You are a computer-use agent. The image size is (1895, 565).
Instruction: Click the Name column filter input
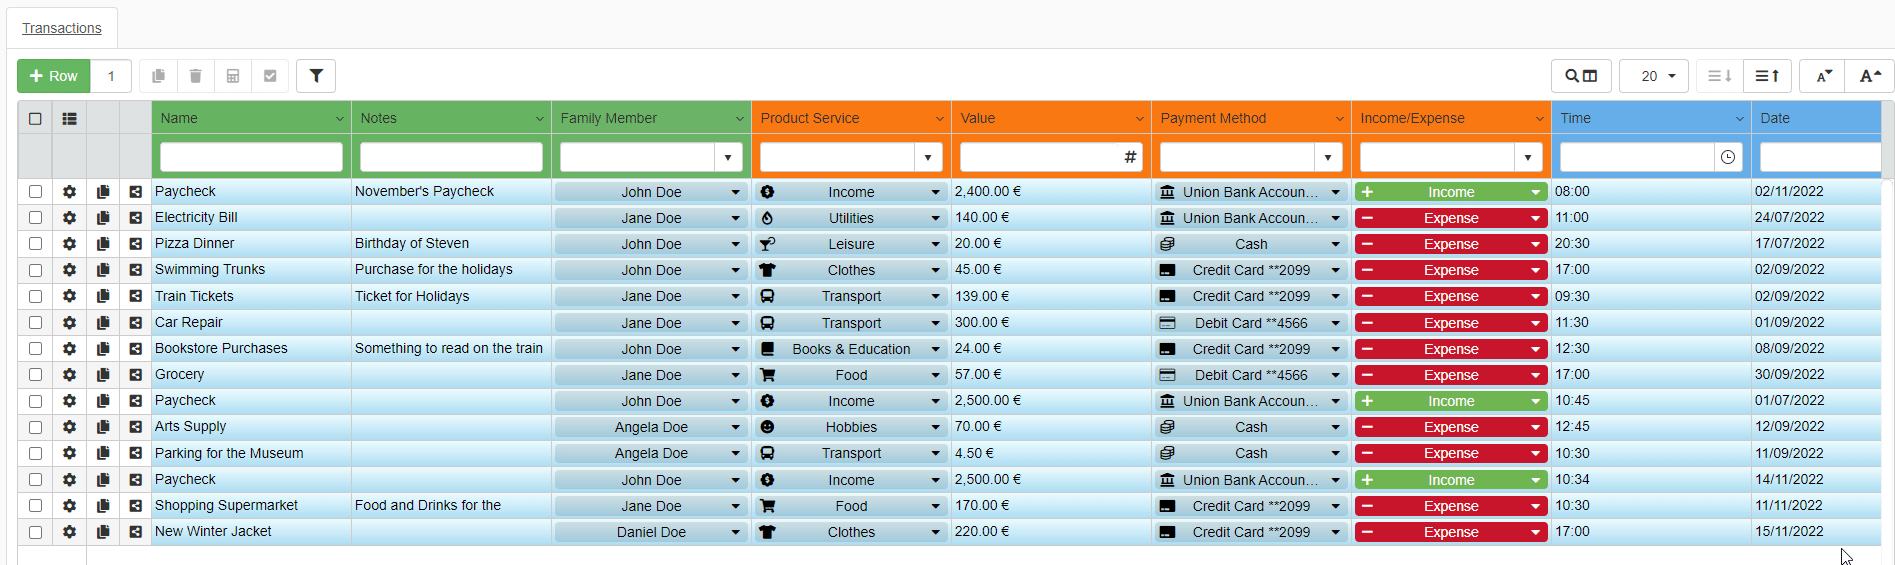251,157
